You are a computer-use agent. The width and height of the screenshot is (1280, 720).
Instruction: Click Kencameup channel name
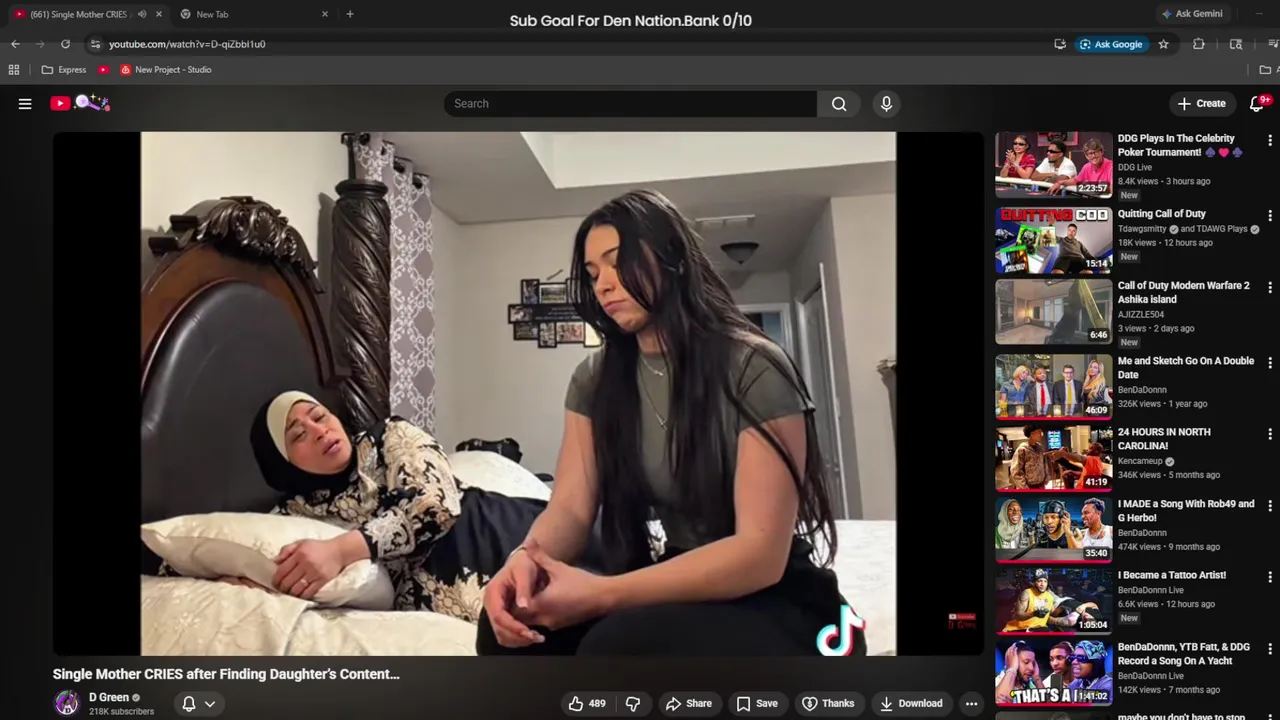coord(1140,461)
